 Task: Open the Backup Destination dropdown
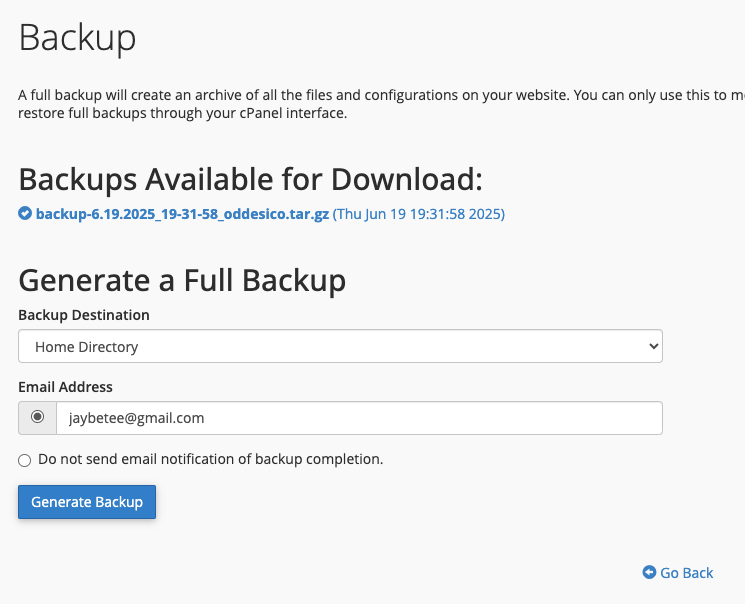tap(340, 346)
